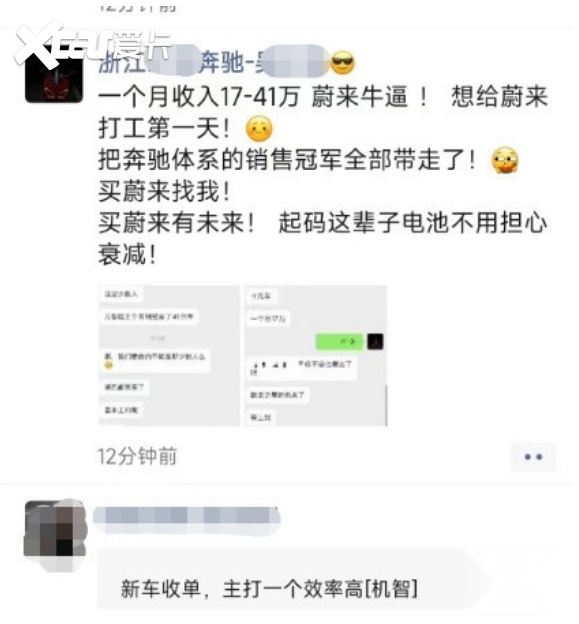Click the sunglasses emoji beside poster name

coord(343,63)
